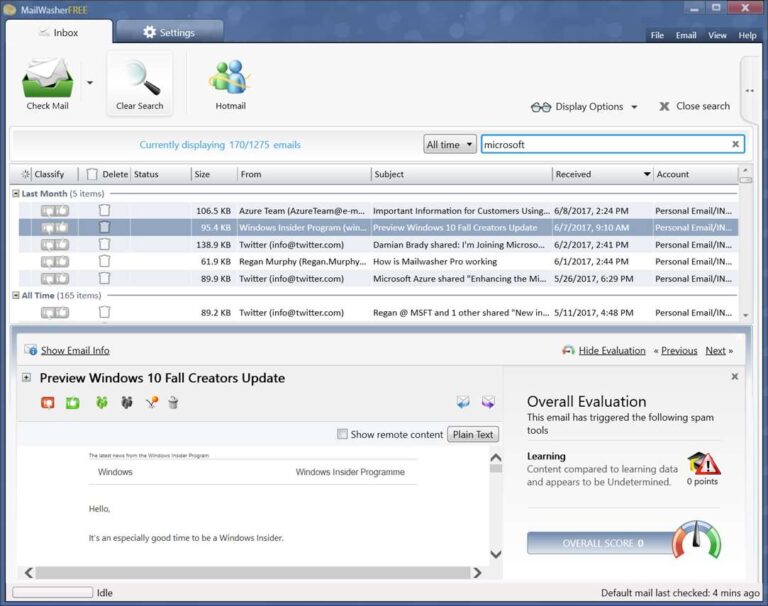Open the All time date range dropdown
768x606 pixels.
coord(450,145)
